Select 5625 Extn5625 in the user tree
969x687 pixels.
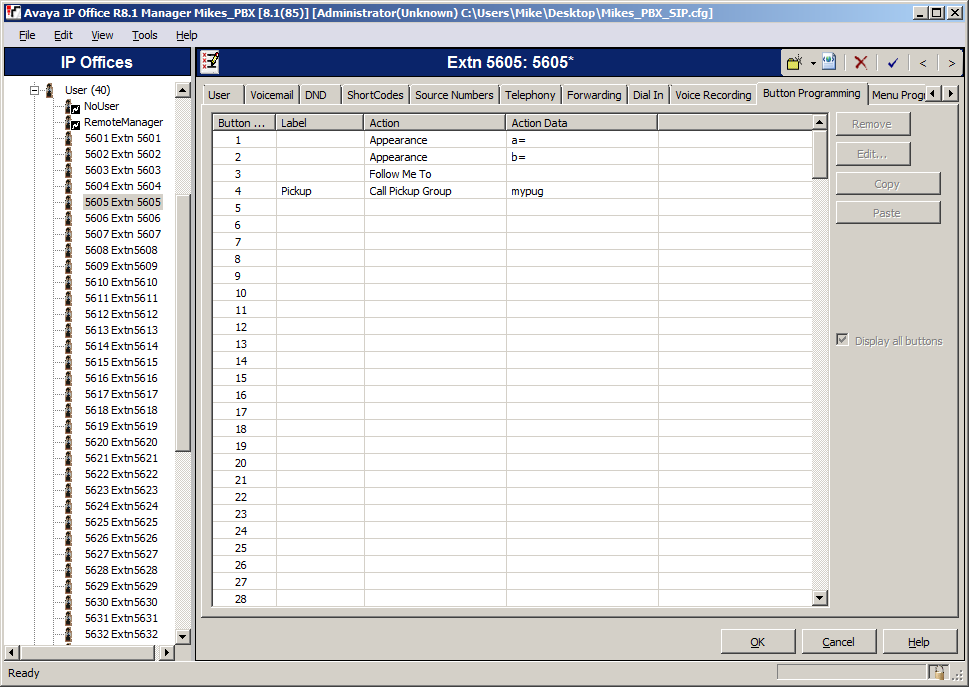coord(121,523)
